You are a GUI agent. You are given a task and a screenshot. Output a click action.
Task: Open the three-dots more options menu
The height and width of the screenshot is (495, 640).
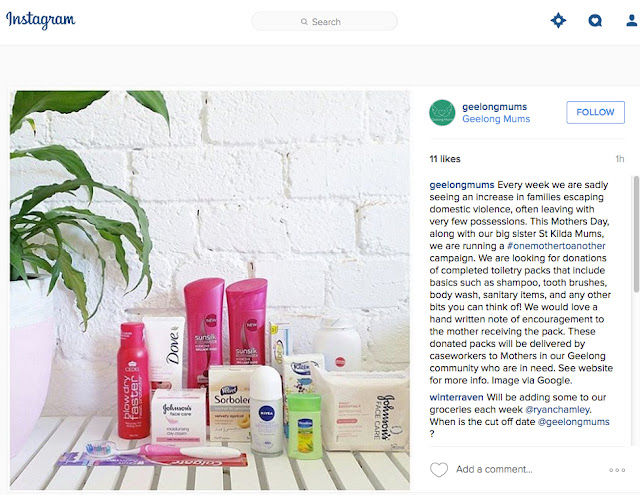point(617,470)
